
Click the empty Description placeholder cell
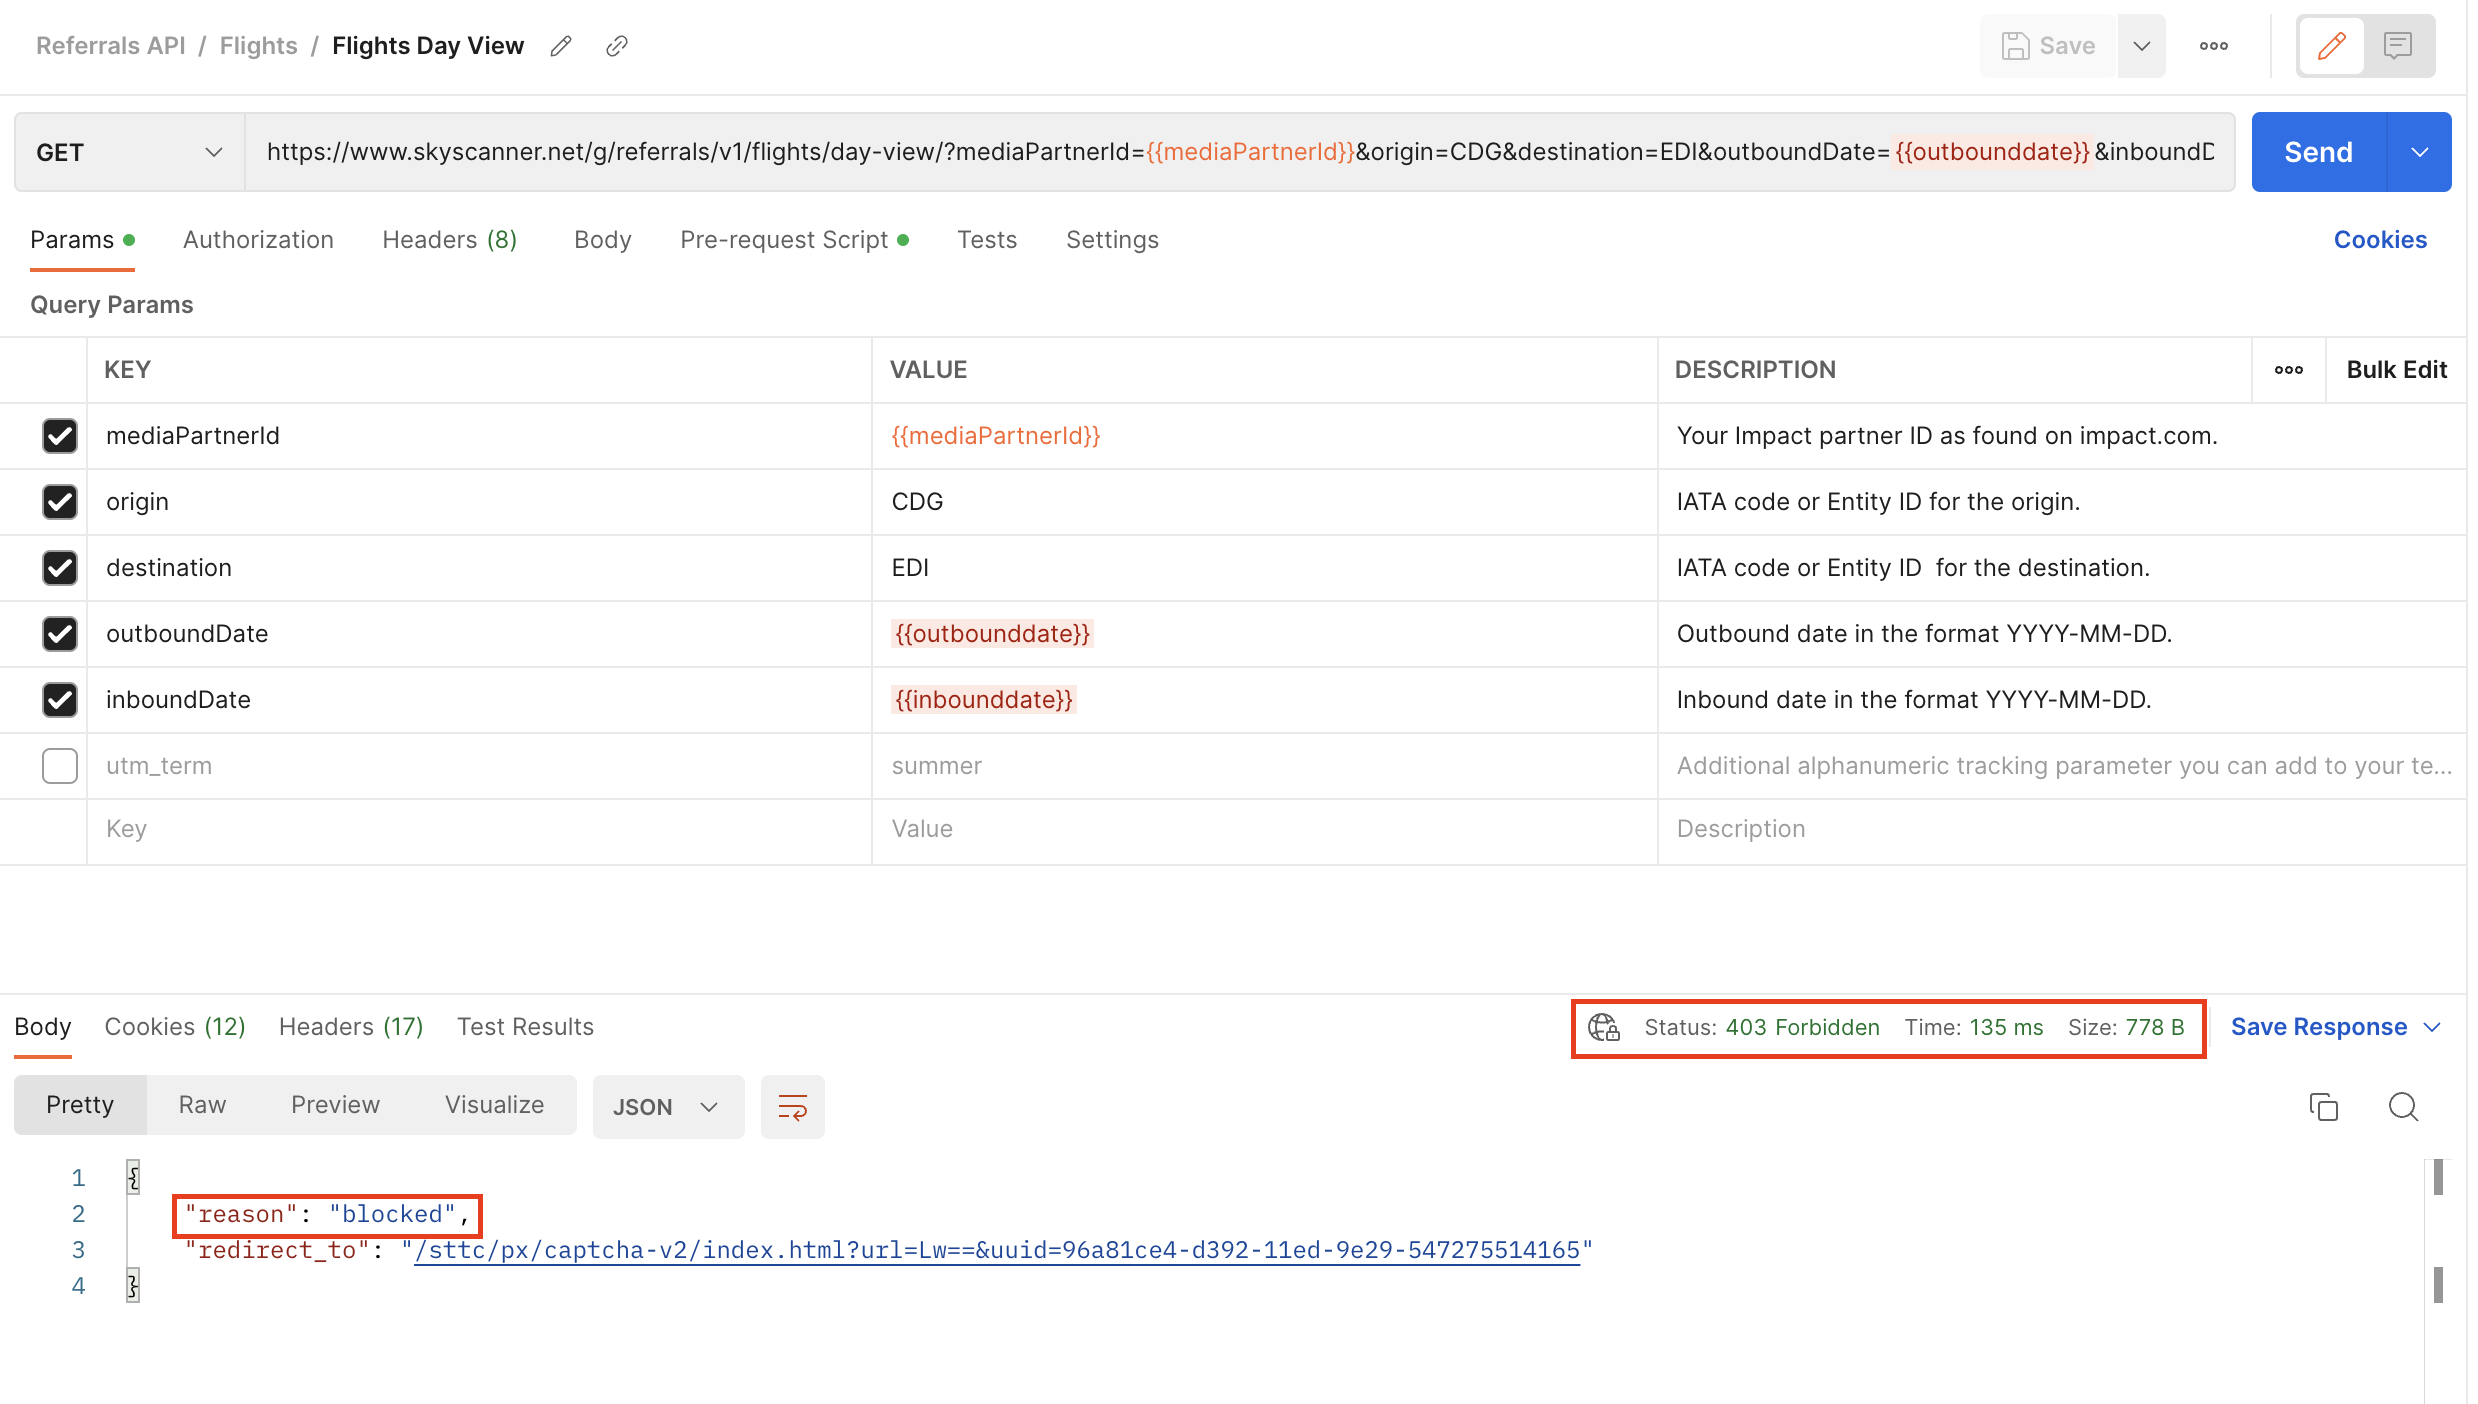[x=2062, y=829]
